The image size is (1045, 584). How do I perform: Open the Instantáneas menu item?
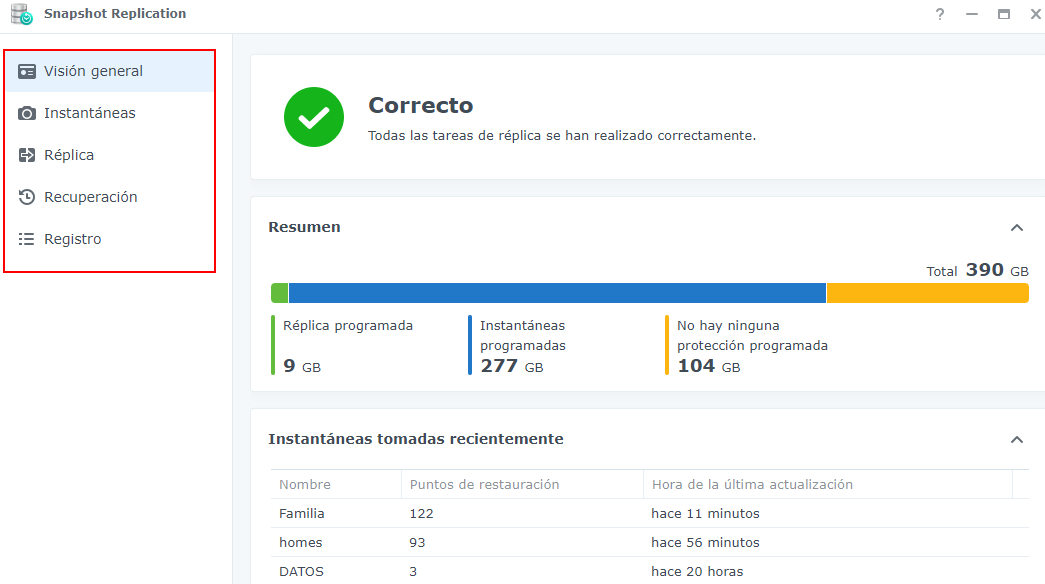[90, 113]
